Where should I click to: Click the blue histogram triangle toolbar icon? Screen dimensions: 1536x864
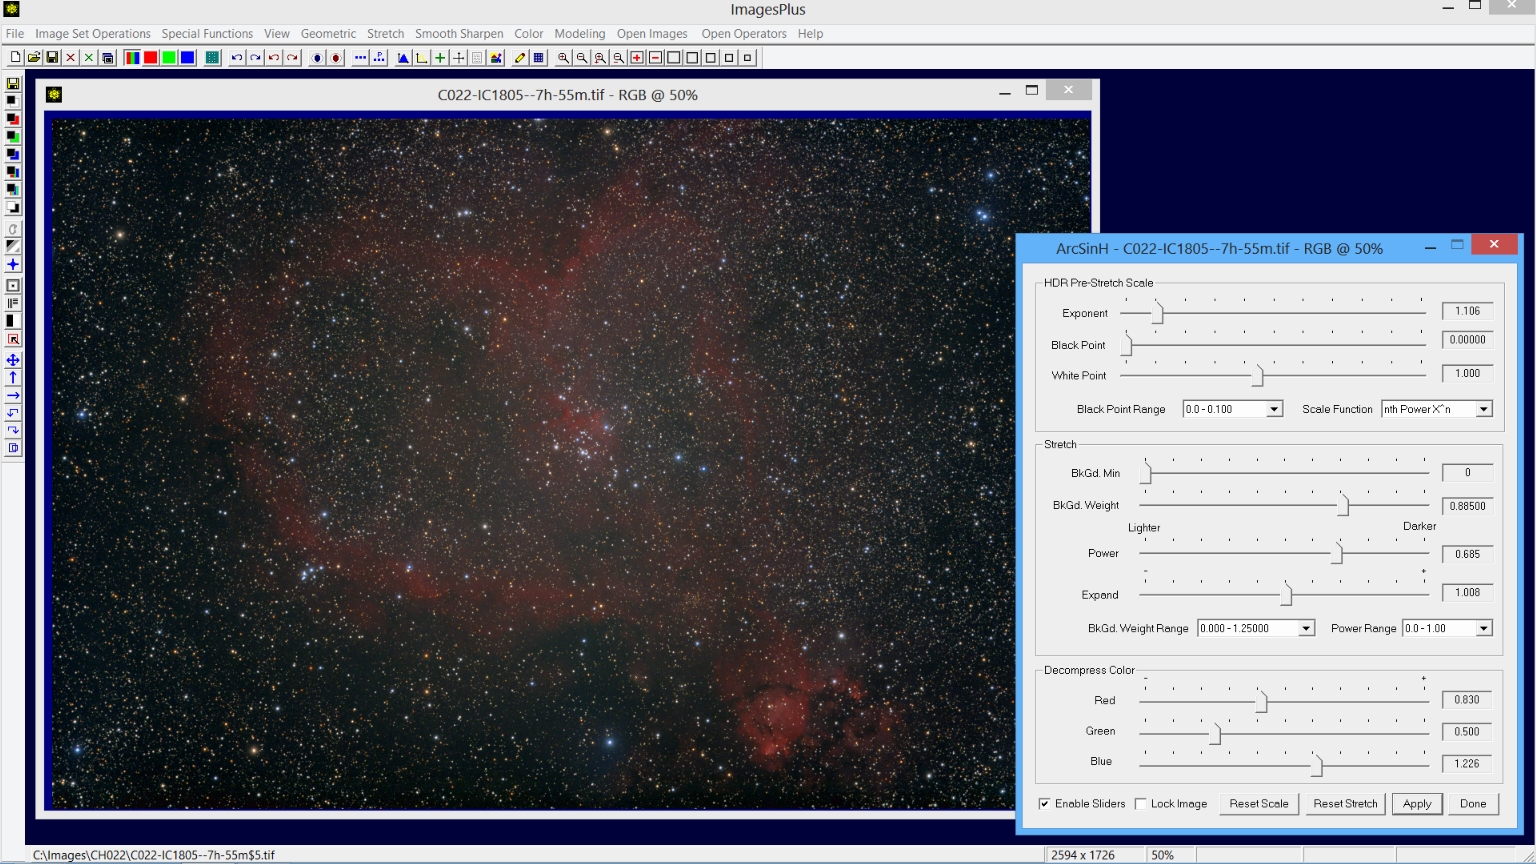coord(403,58)
